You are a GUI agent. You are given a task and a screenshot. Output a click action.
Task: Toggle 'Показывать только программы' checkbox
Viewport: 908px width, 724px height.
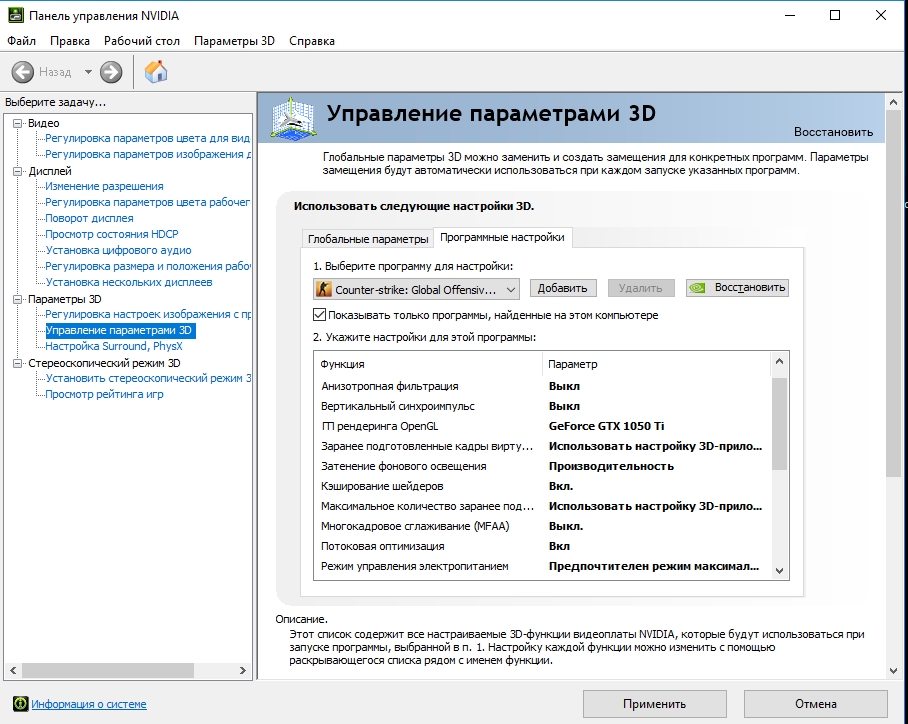[319, 315]
